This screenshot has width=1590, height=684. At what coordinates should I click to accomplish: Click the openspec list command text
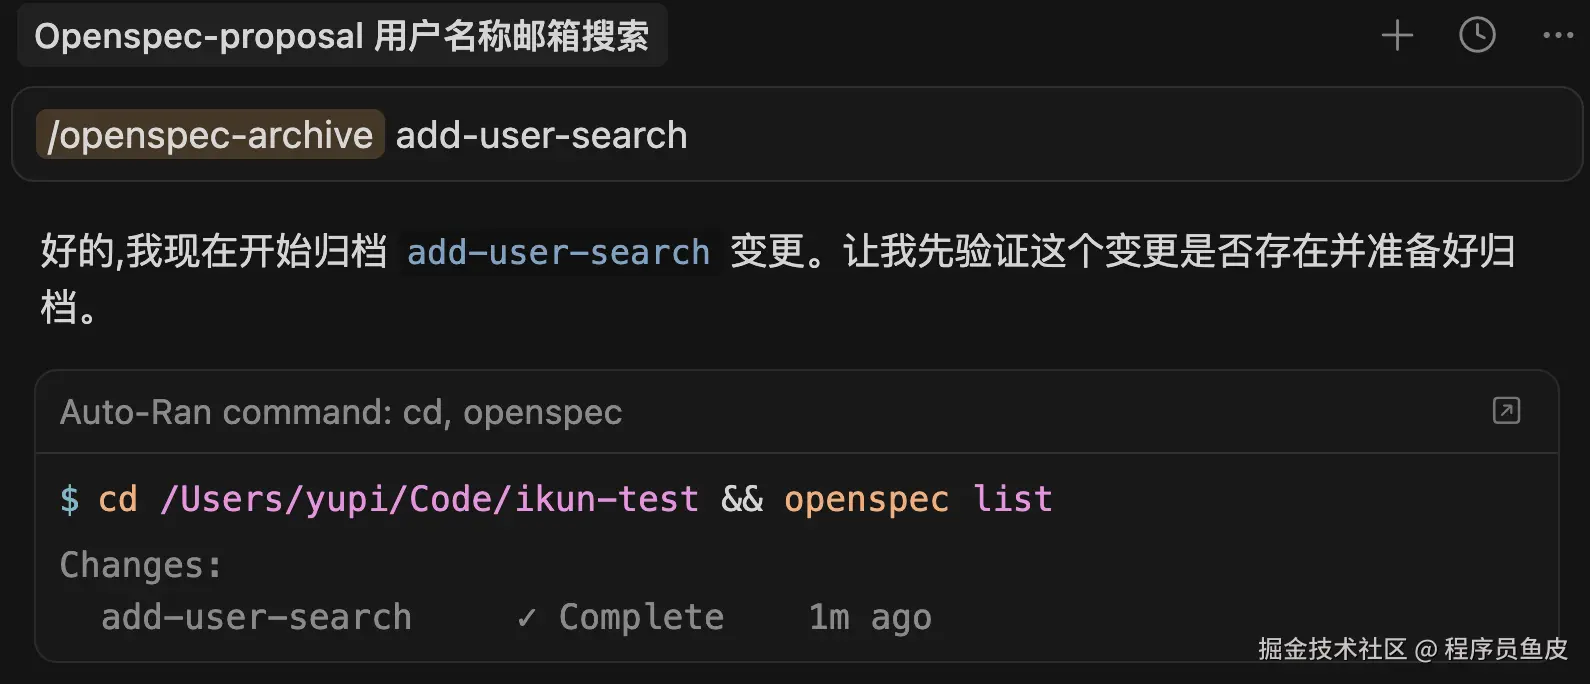[917, 499]
